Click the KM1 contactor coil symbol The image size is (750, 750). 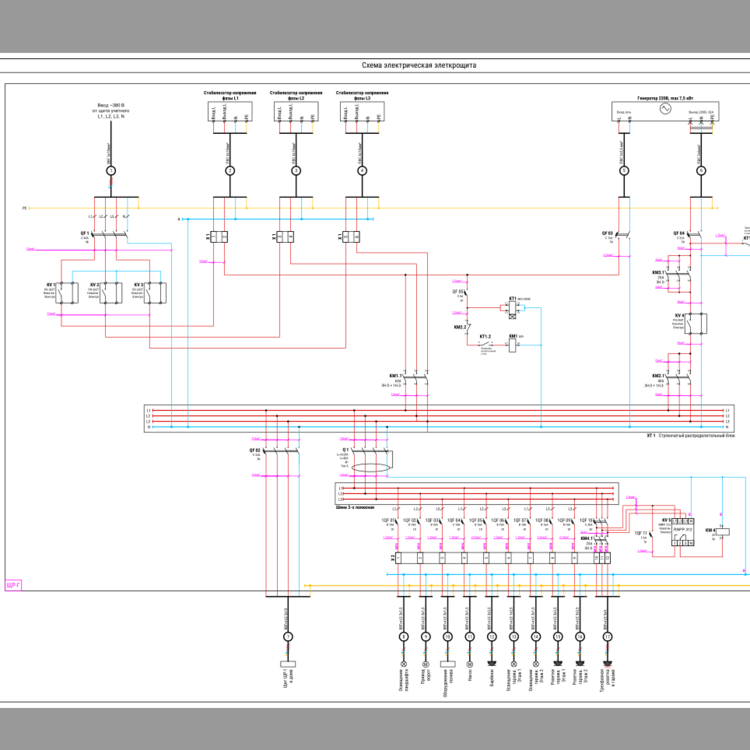(x=512, y=345)
